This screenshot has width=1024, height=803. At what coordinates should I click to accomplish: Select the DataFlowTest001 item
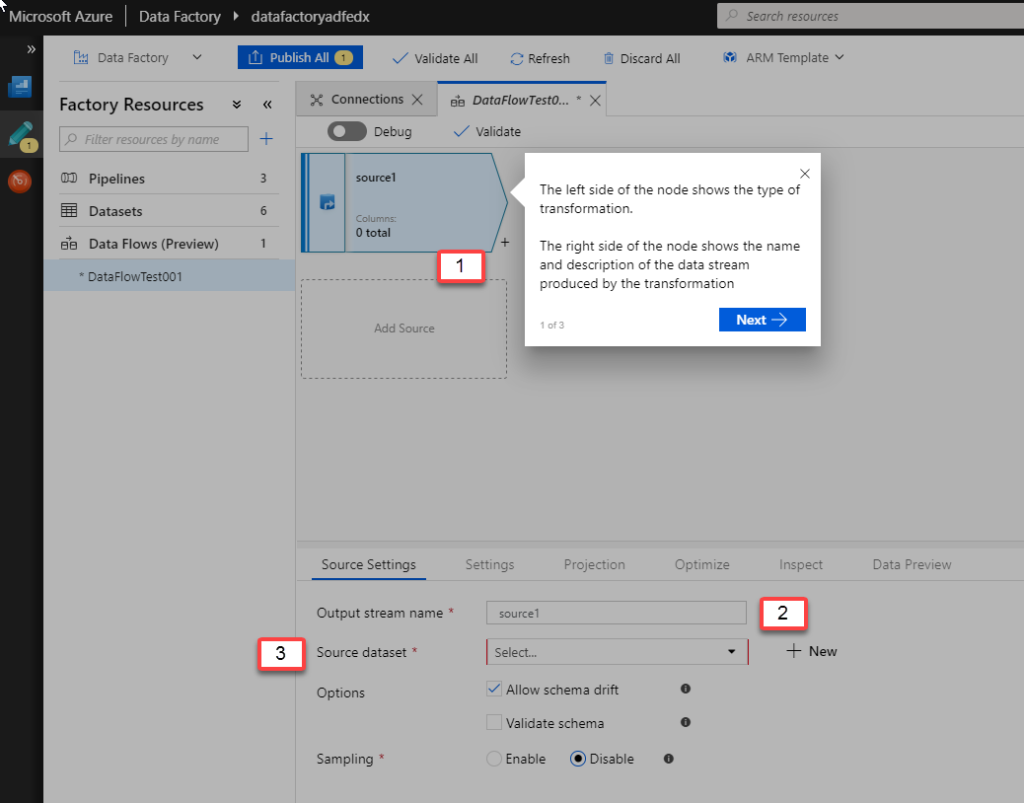[169, 276]
